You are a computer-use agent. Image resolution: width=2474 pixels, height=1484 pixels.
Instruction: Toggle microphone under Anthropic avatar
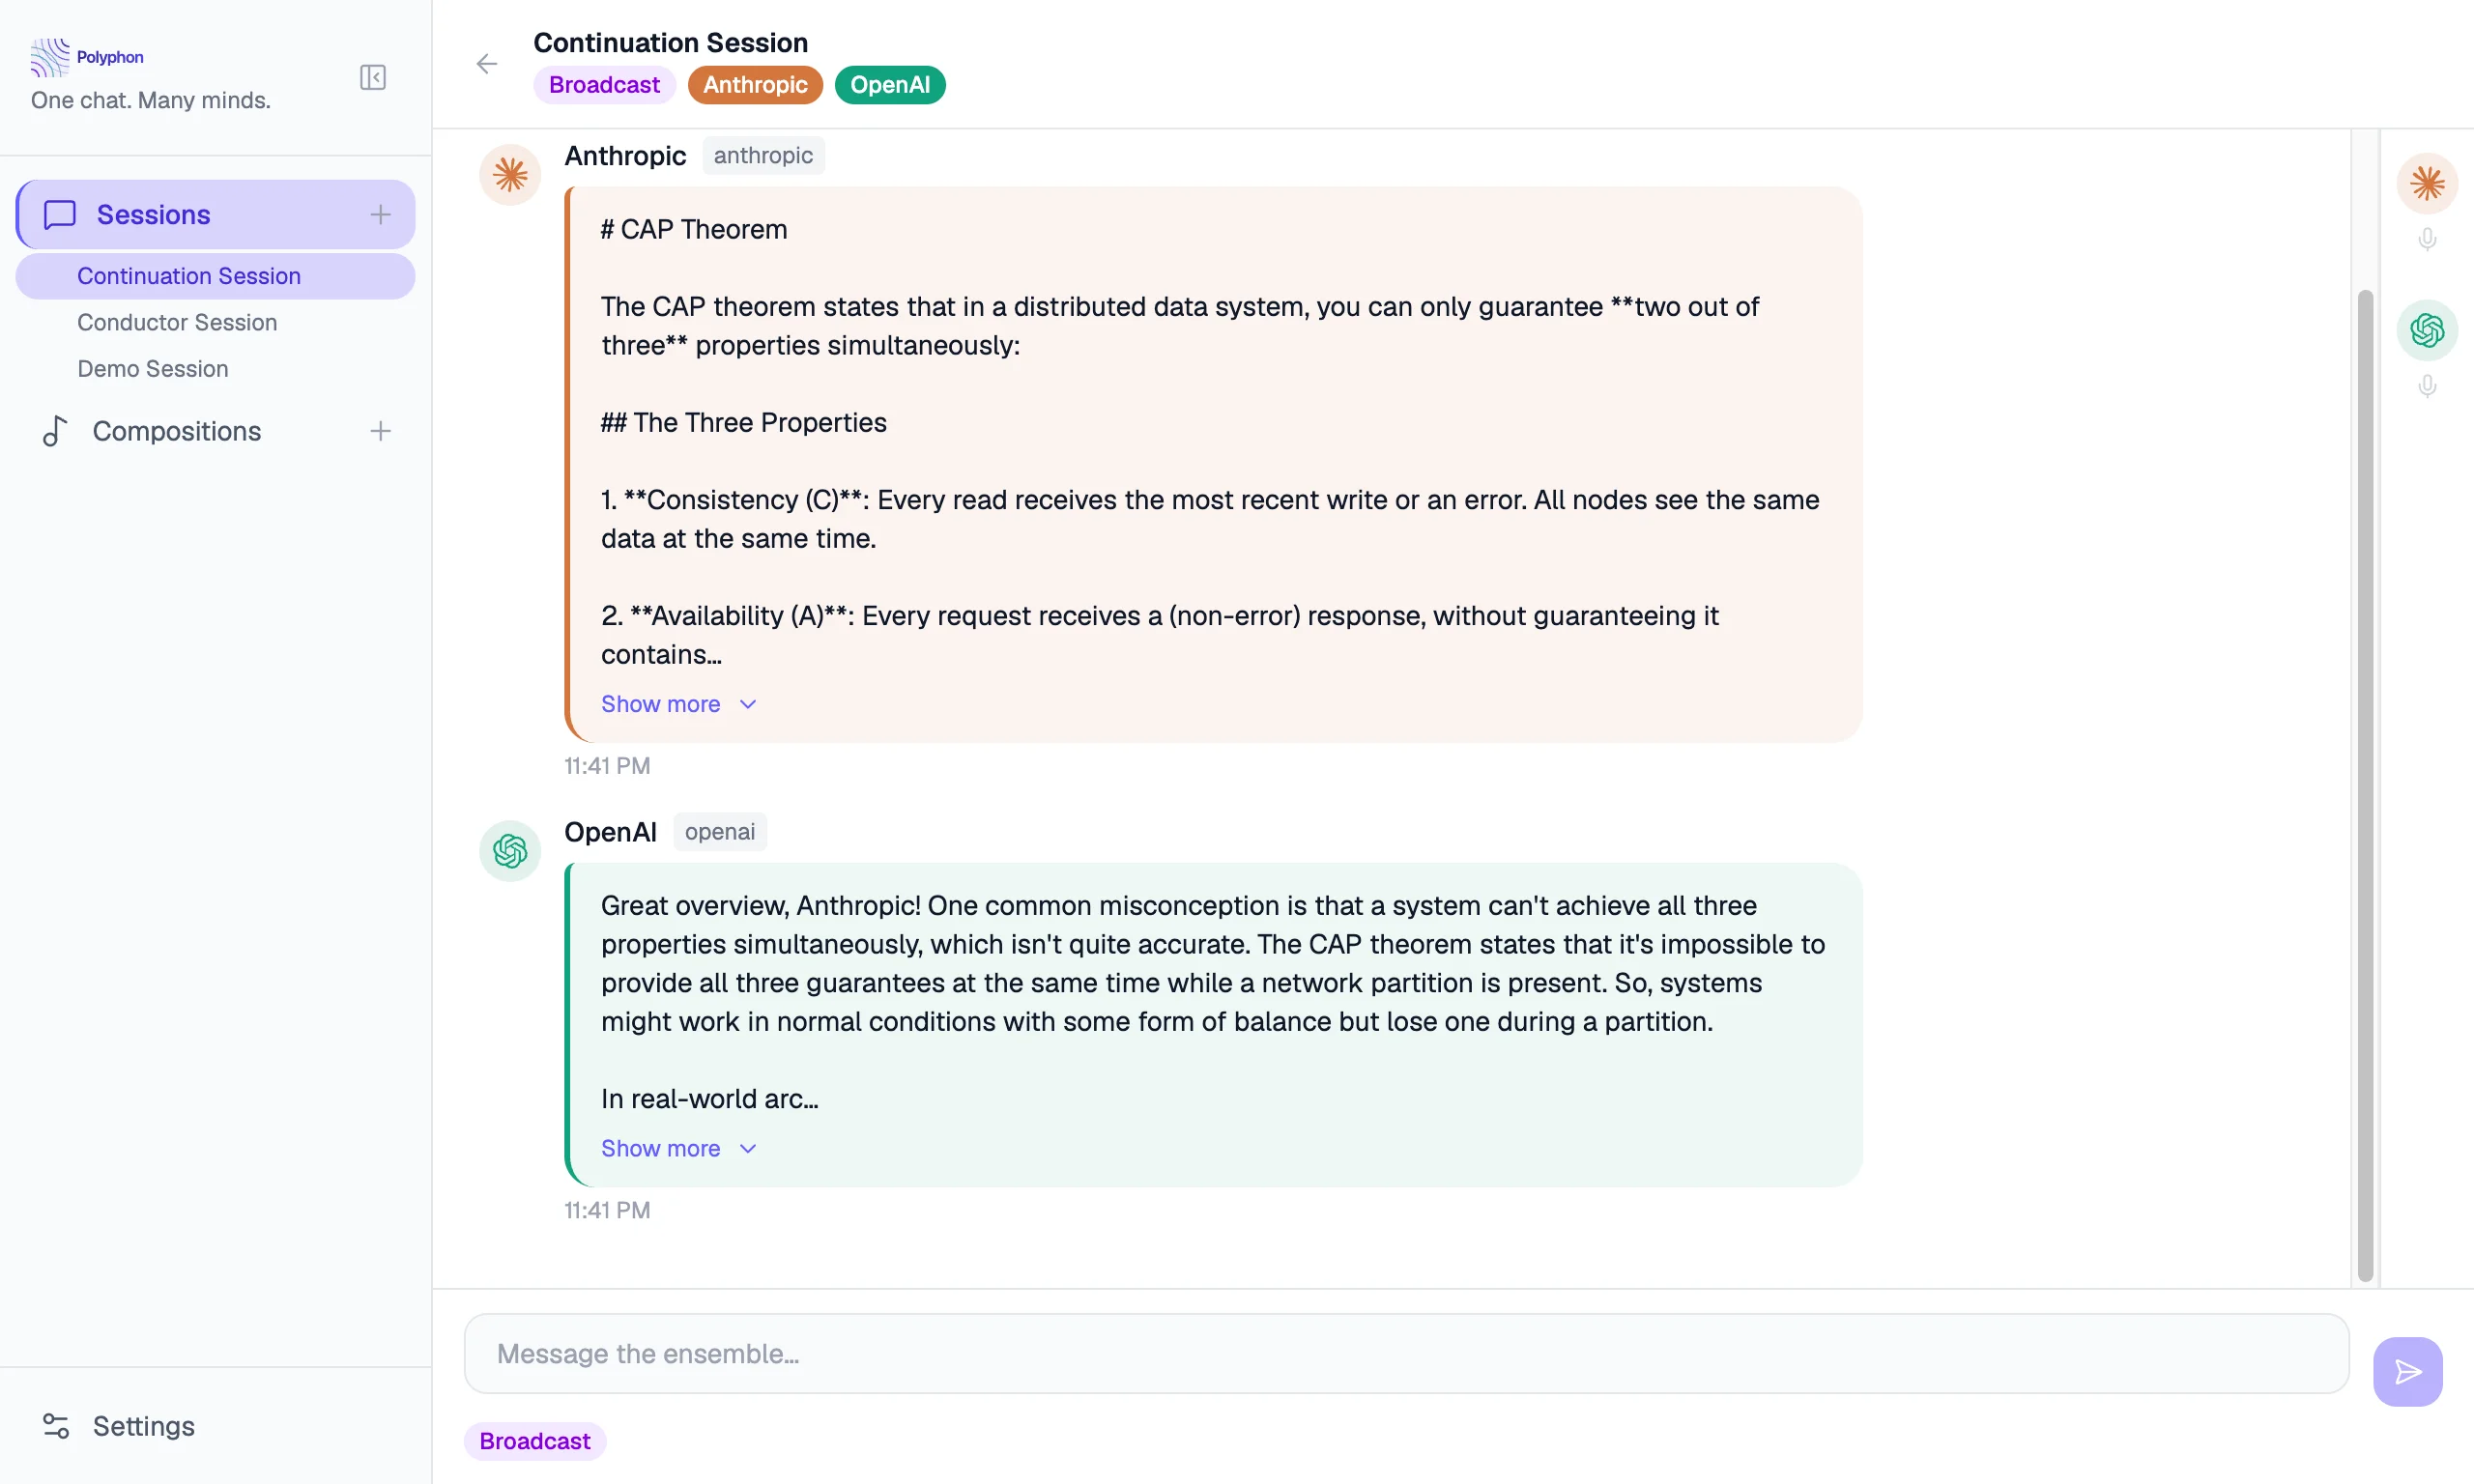[x=2427, y=240]
